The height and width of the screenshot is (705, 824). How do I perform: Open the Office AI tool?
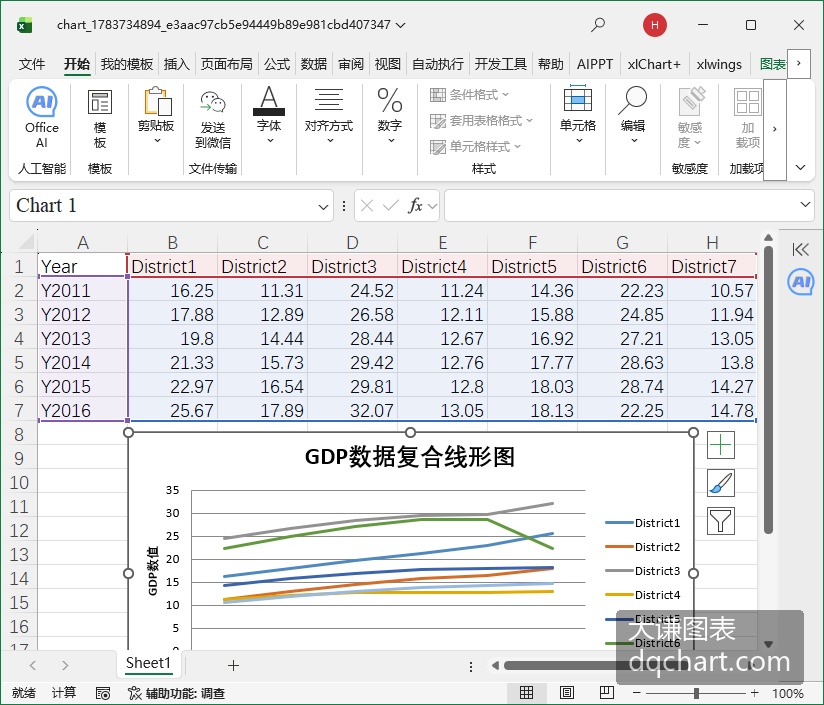click(42, 119)
